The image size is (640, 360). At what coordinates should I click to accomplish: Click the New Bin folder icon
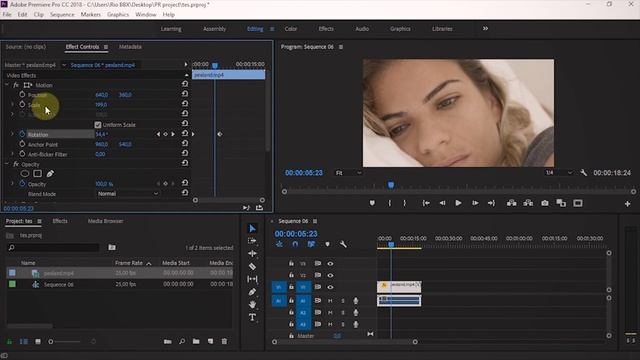coord(196,341)
